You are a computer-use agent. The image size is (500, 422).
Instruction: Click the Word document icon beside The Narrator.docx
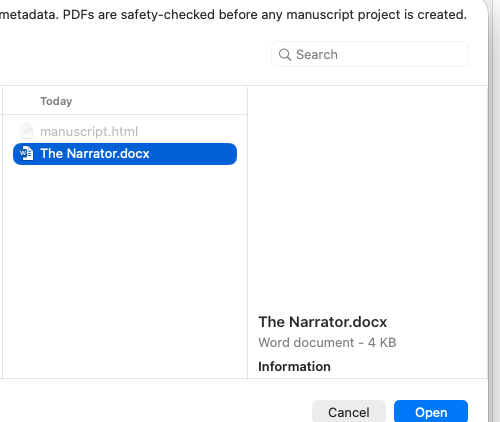click(x=26, y=153)
